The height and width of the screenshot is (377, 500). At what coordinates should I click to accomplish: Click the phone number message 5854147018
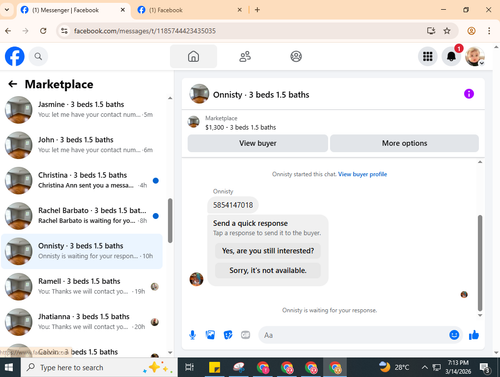[233, 205]
